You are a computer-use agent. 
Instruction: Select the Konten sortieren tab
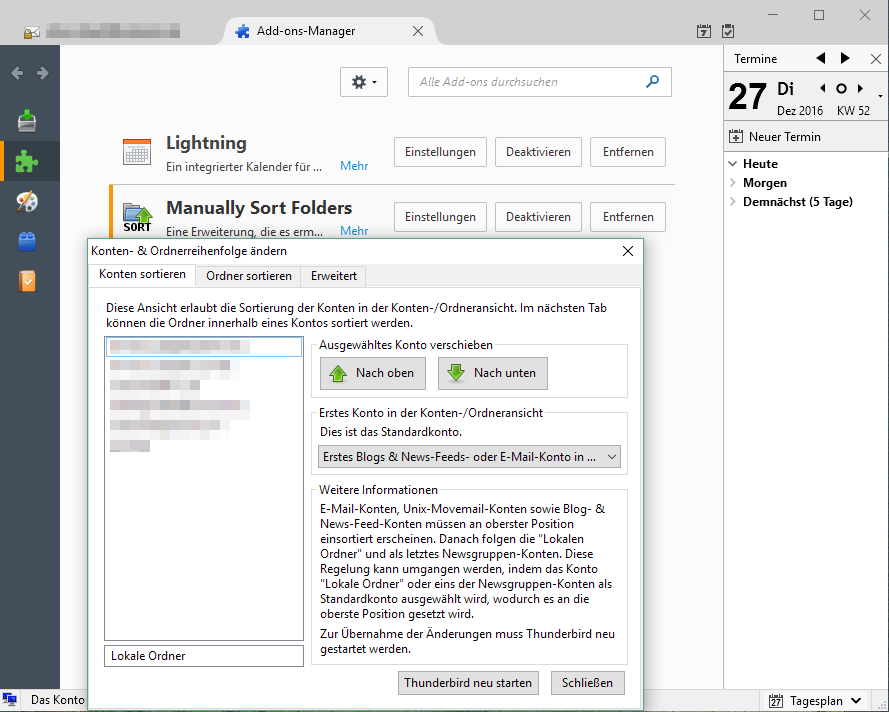(x=142, y=275)
